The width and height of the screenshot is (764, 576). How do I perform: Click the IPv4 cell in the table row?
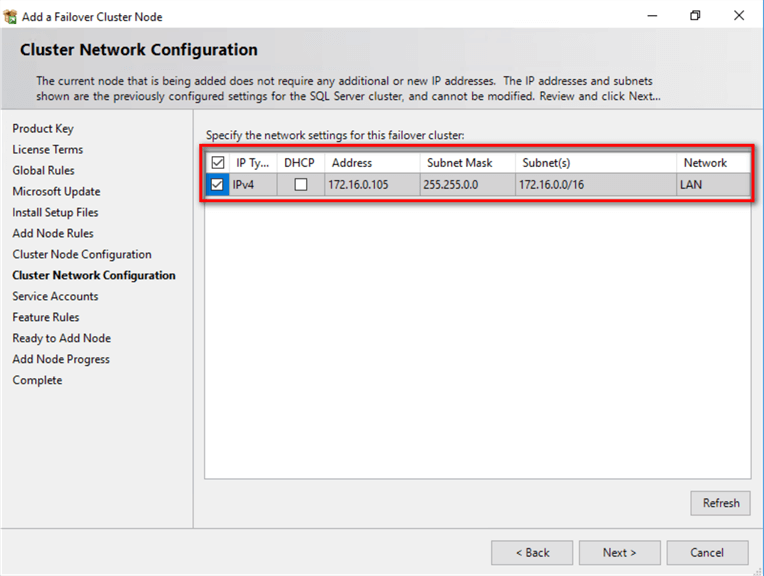coord(253,185)
